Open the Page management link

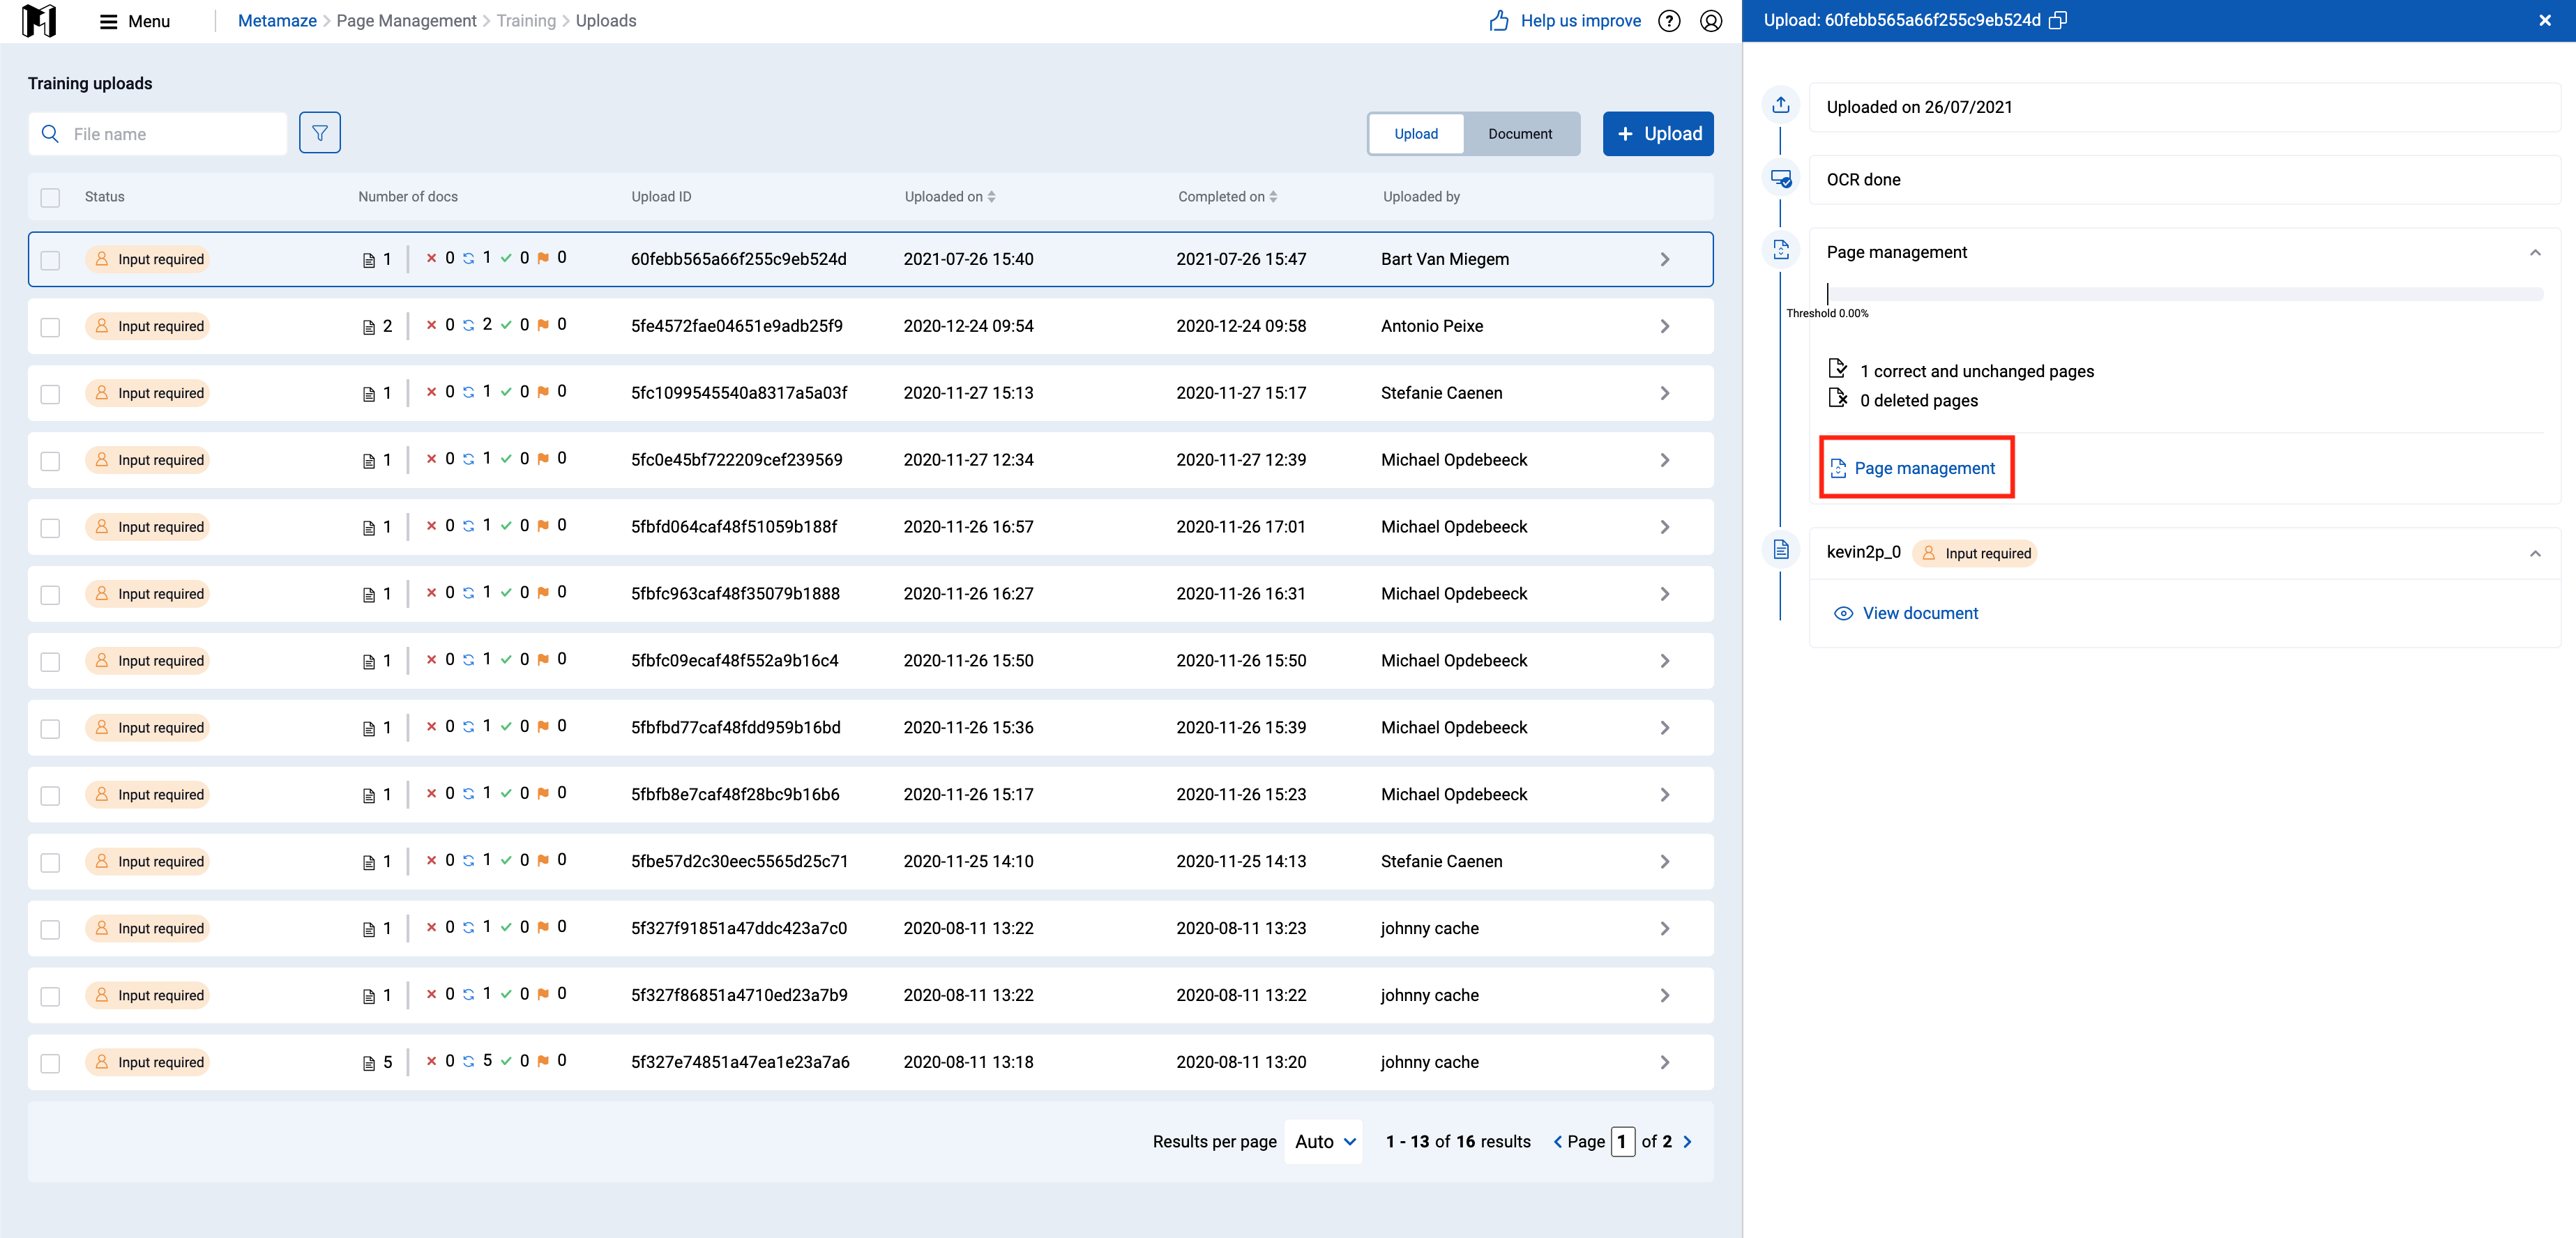tap(1913, 468)
